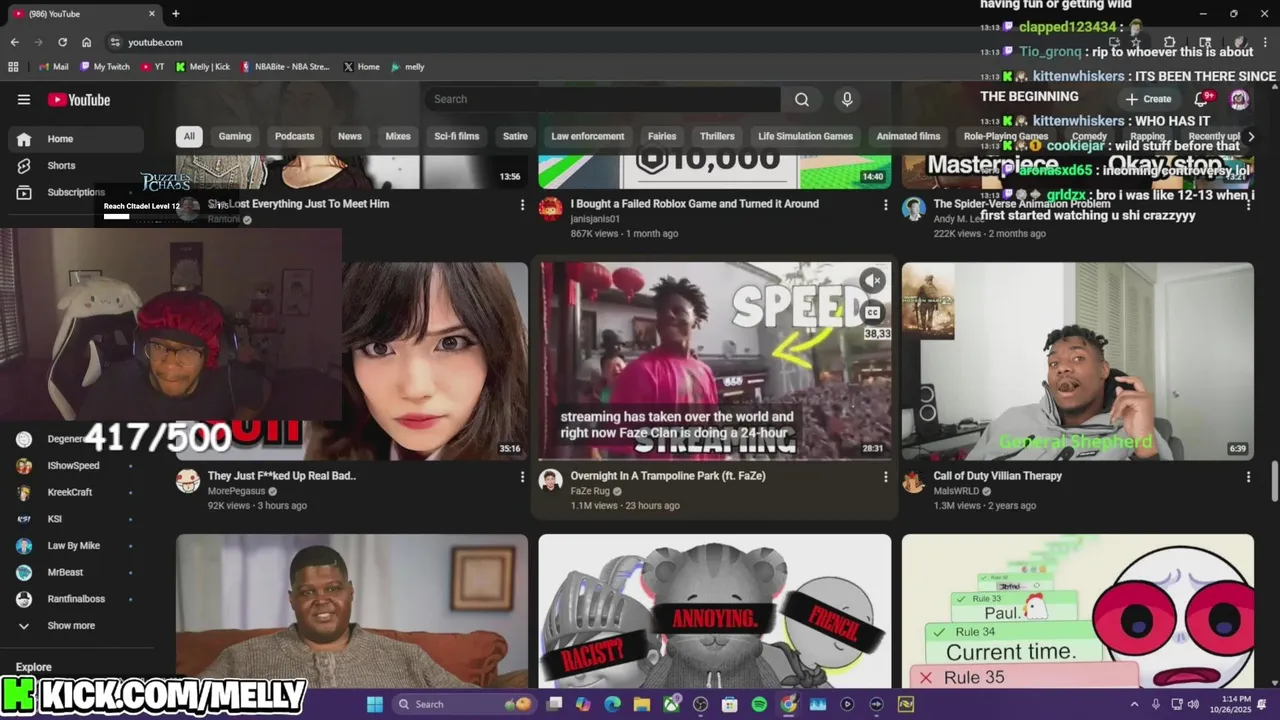Open Mail bookmark
This screenshot has width=1280, height=720.
pyautogui.click(x=53, y=67)
